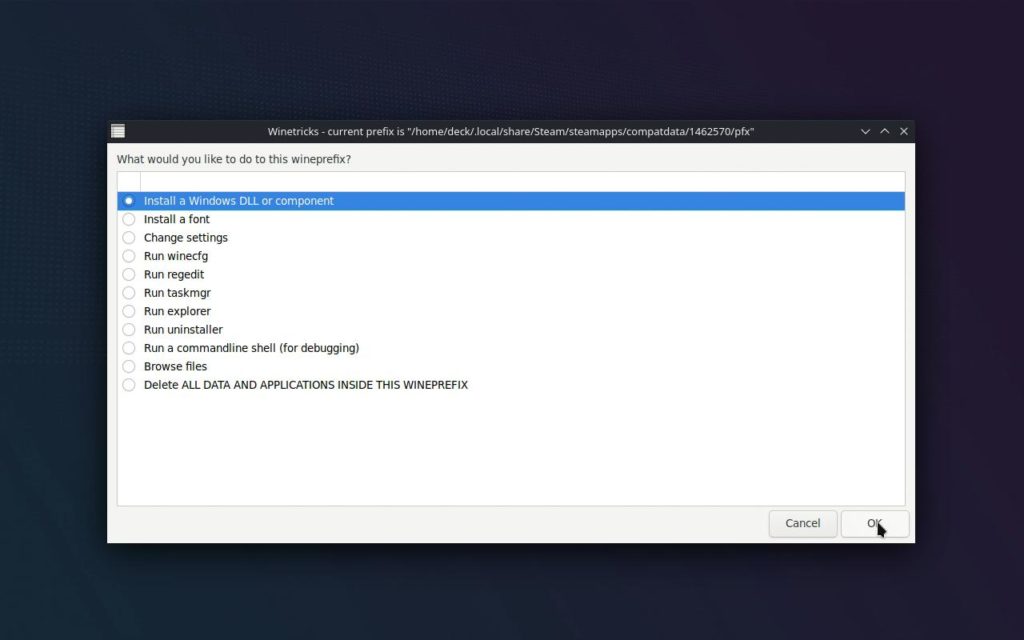Select 'Run a commandline shell' radio button
This screenshot has width=1024, height=640.
click(129, 348)
